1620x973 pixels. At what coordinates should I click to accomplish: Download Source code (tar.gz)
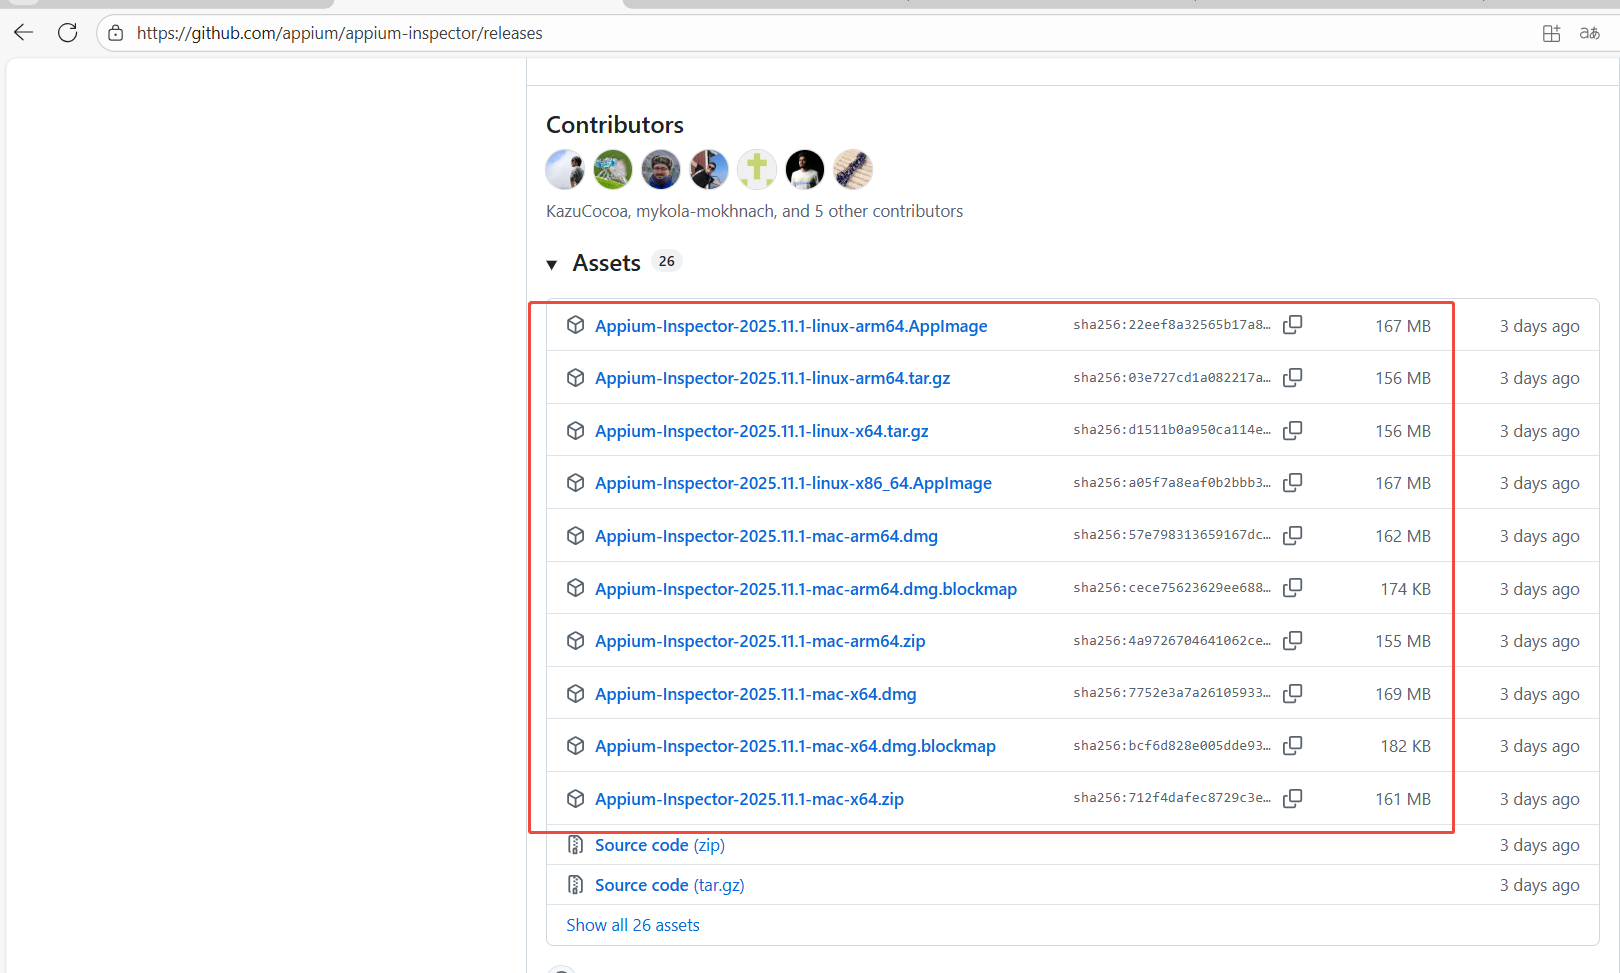click(x=670, y=885)
